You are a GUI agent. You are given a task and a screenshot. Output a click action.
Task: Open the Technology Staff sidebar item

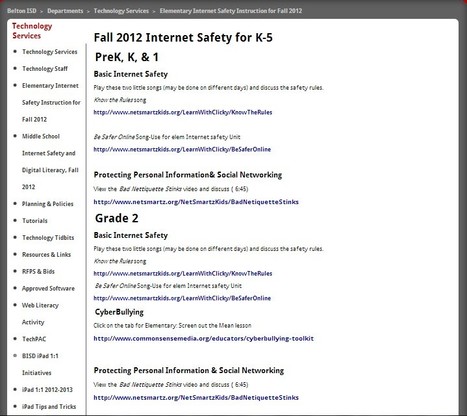coord(45,69)
